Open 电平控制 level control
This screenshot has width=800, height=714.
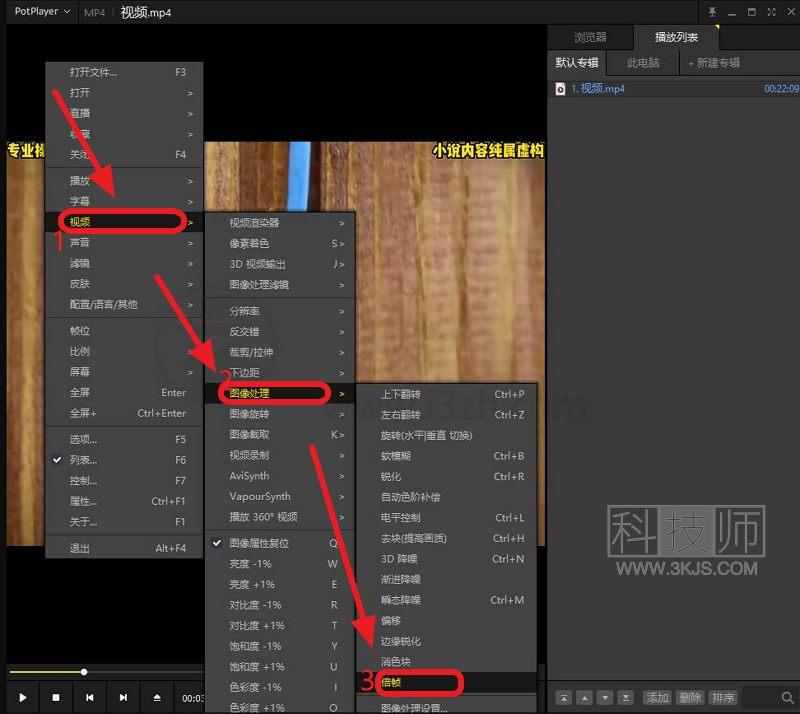coord(446,518)
